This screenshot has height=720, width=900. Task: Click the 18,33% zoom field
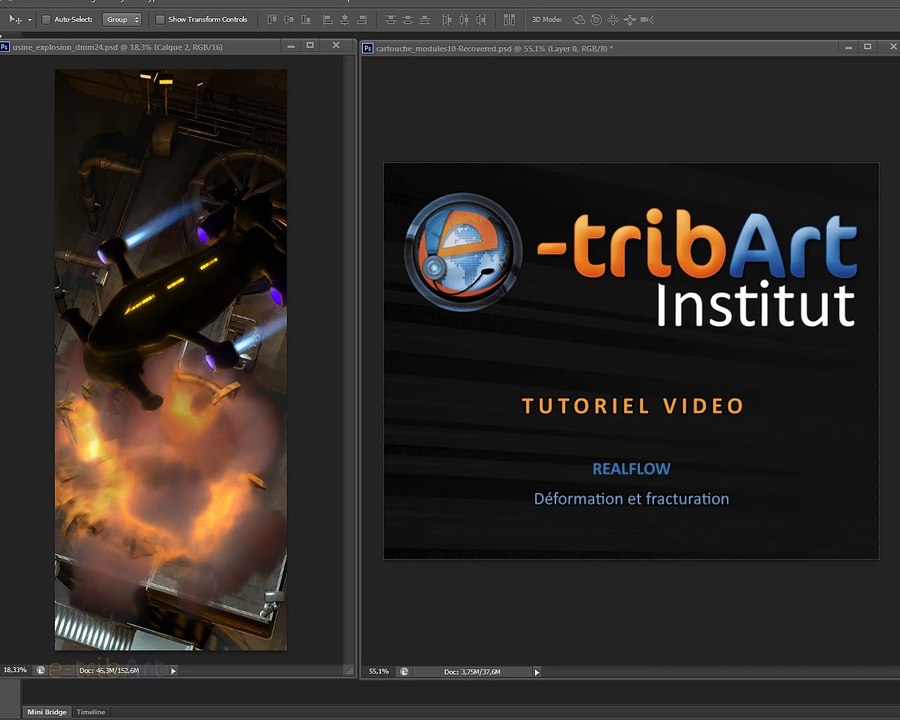[15, 670]
